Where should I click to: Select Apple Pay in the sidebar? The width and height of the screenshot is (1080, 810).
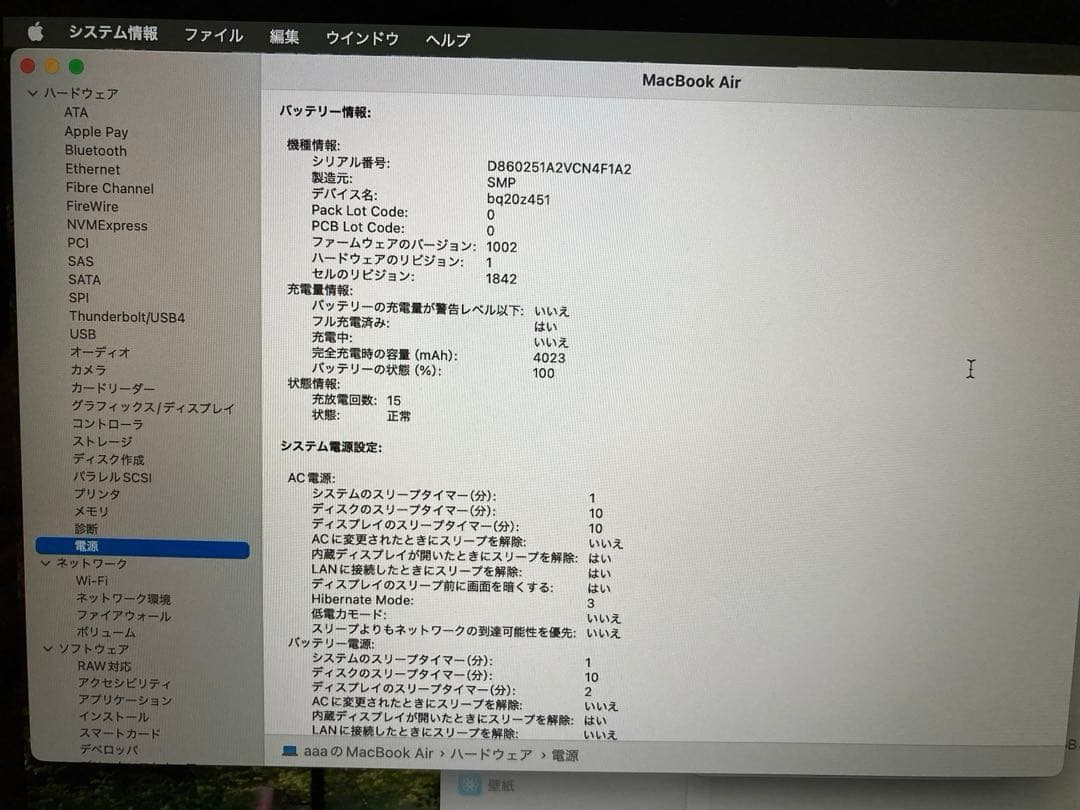coord(96,132)
